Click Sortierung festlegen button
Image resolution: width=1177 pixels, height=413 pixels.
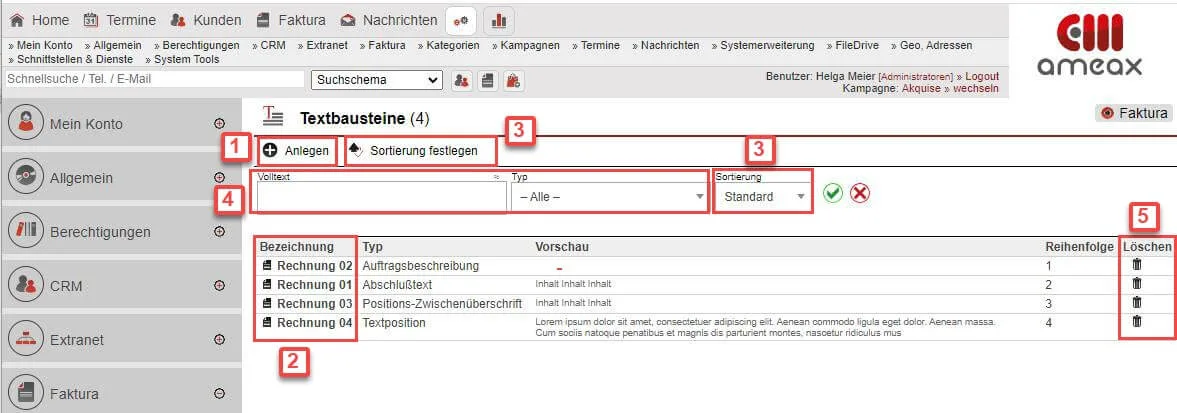point(421,151)
